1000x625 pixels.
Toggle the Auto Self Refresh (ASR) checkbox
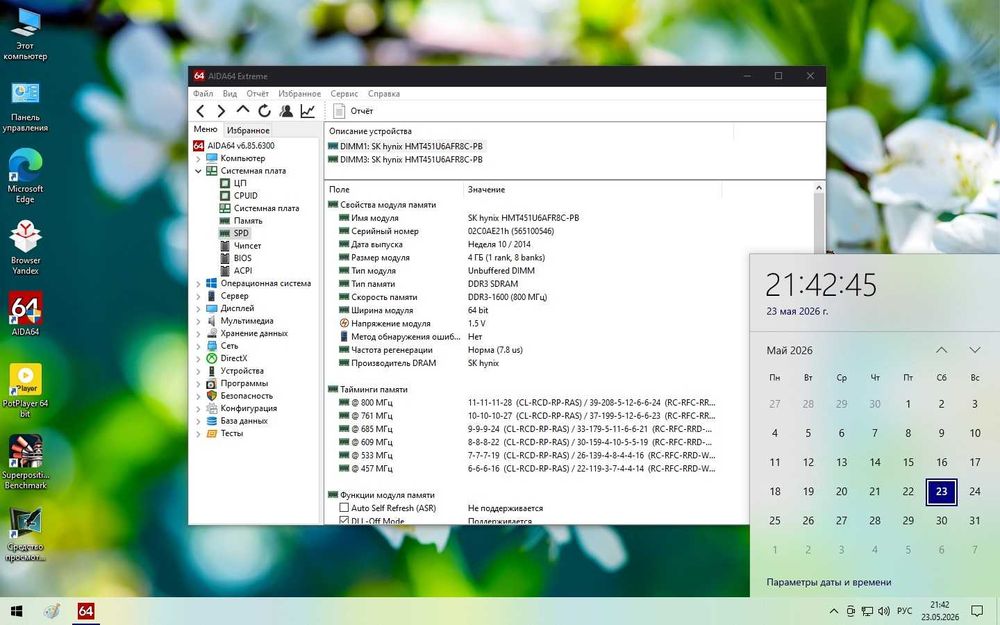tap(344, 508)
